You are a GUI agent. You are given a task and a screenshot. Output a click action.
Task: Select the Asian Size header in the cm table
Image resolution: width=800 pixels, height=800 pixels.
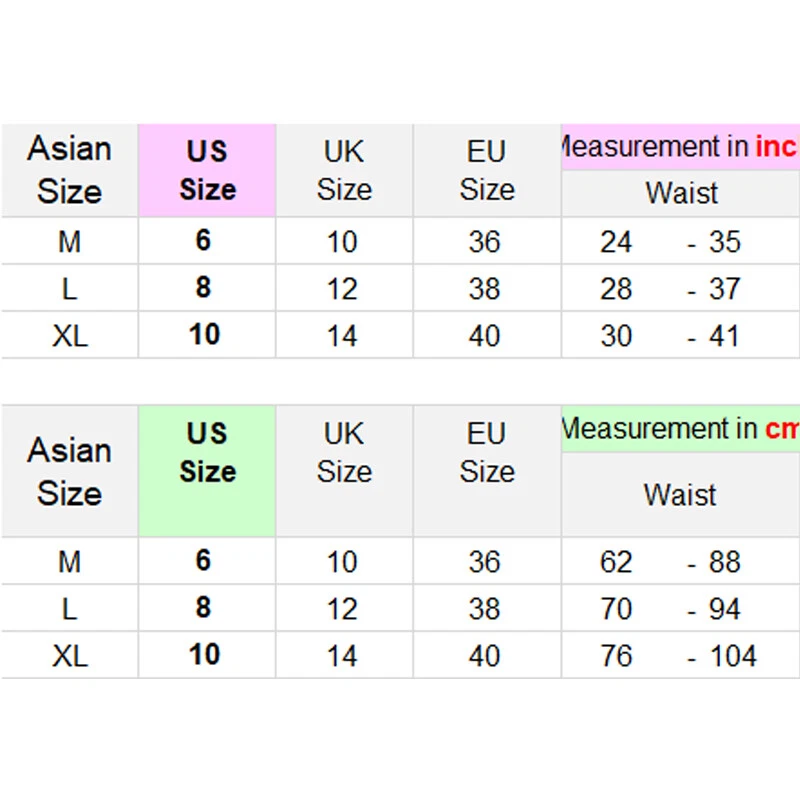69,471
